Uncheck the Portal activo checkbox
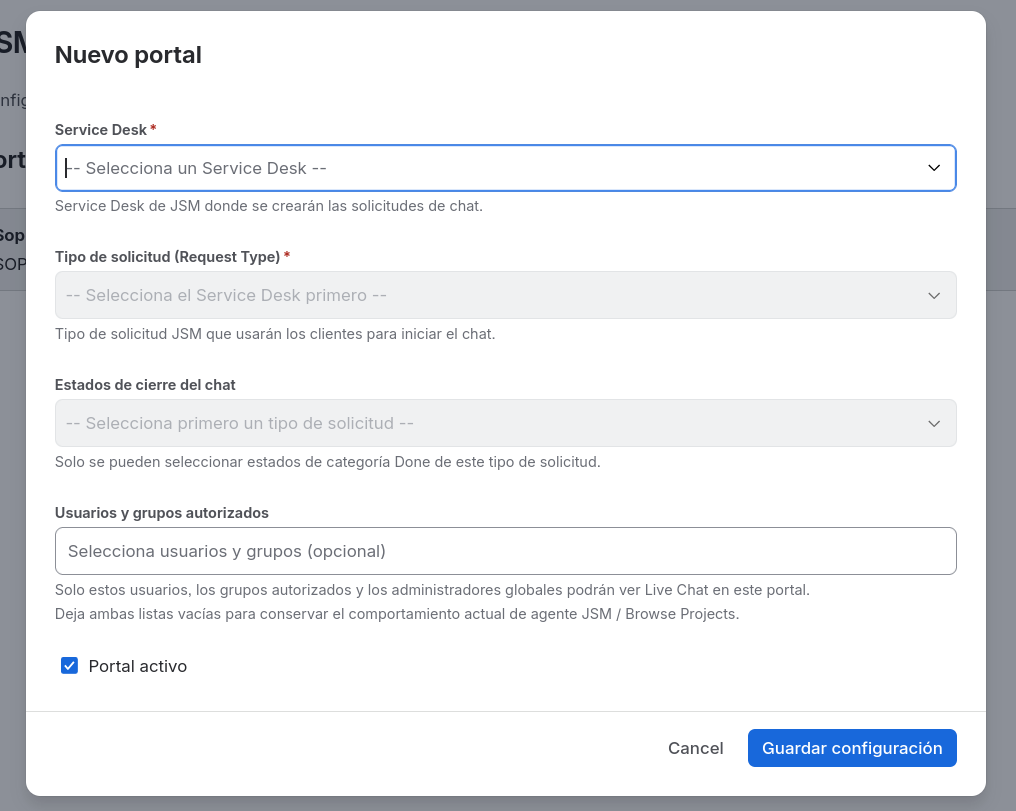1016x811 pixels. [x=69, y=666]
